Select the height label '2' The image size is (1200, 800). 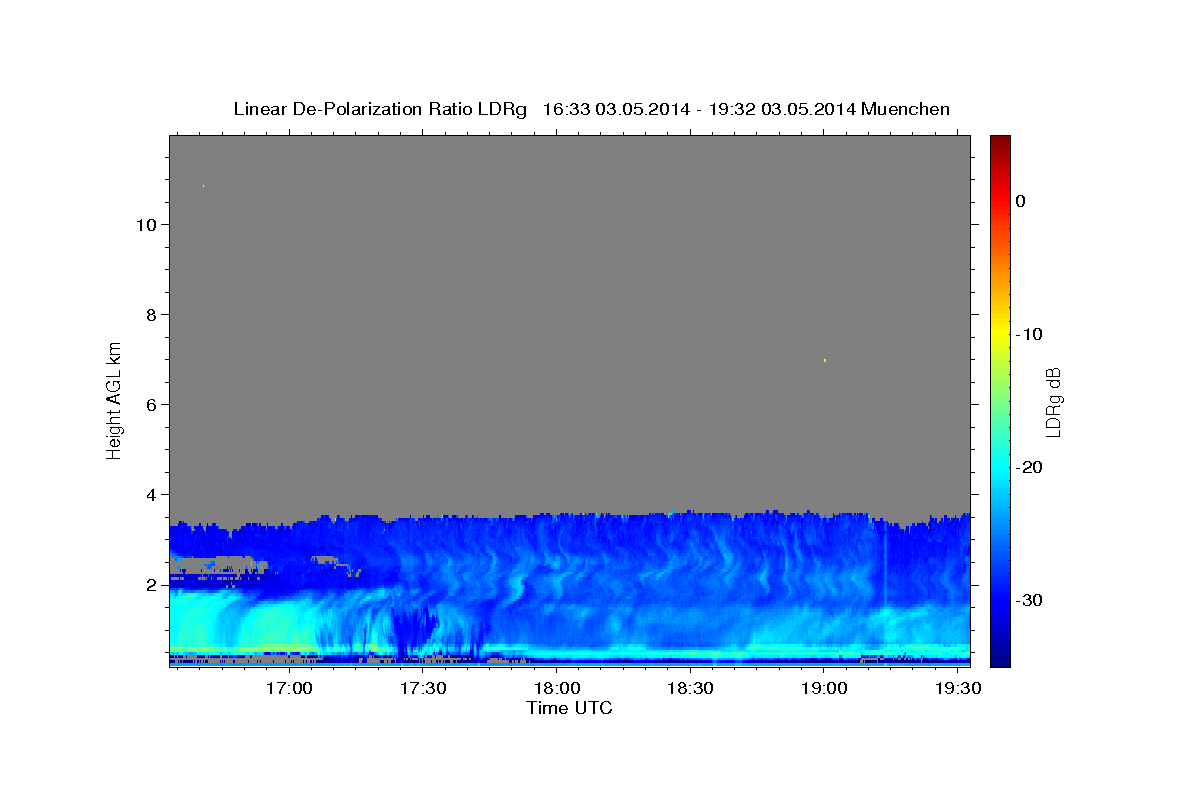(151, 585)
